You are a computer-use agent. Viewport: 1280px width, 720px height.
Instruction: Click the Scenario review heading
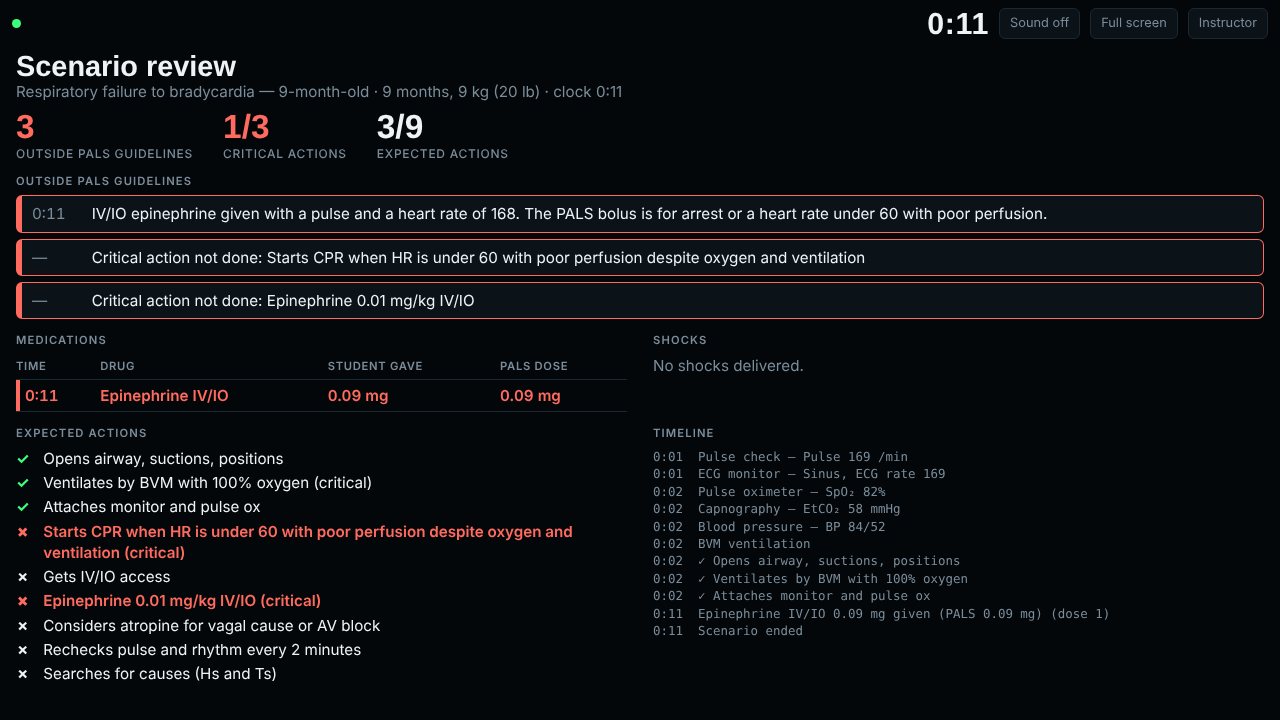click(x=126, y=66)
